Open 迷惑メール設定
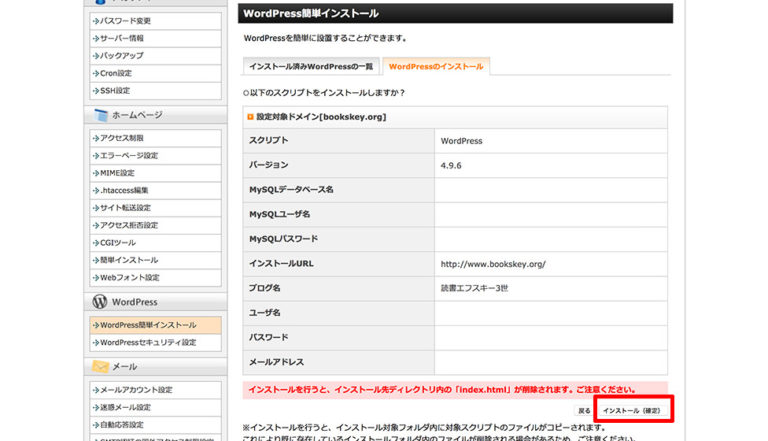768x441 pixels. [156, 408]
